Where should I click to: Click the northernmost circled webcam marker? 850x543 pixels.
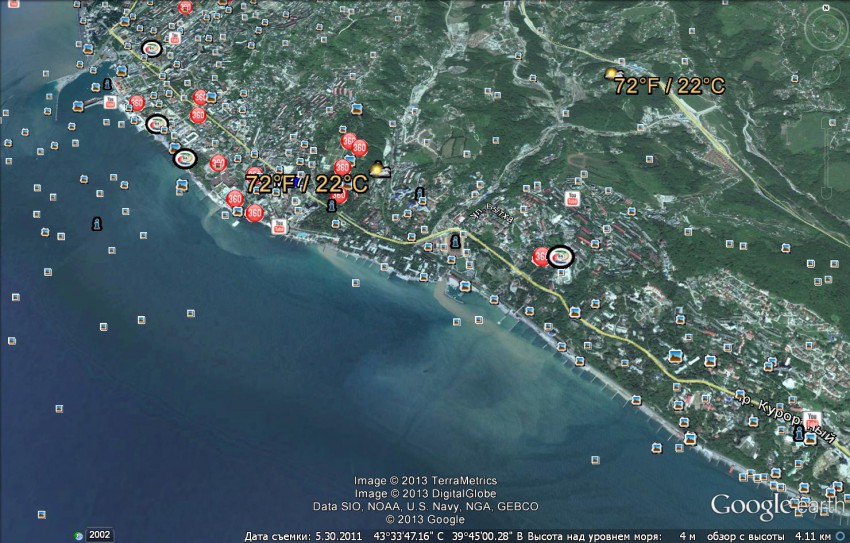tap(152, 47)
